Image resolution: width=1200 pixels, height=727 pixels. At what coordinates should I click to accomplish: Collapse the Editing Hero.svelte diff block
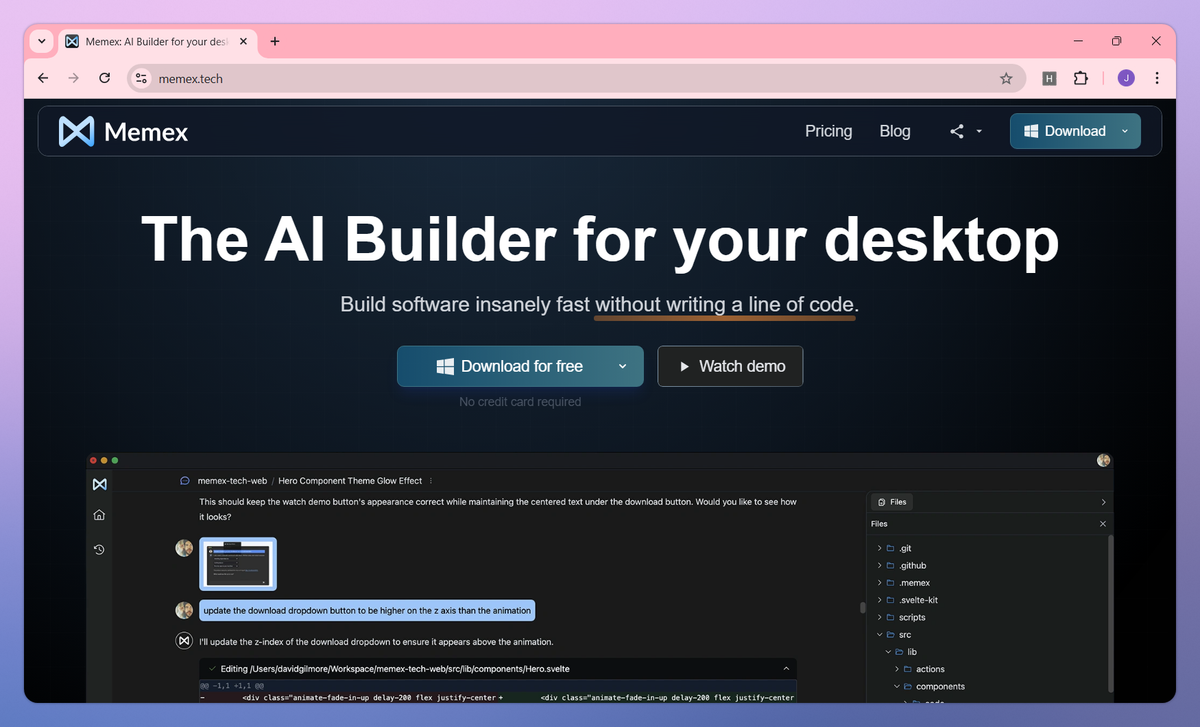[786, 668]
